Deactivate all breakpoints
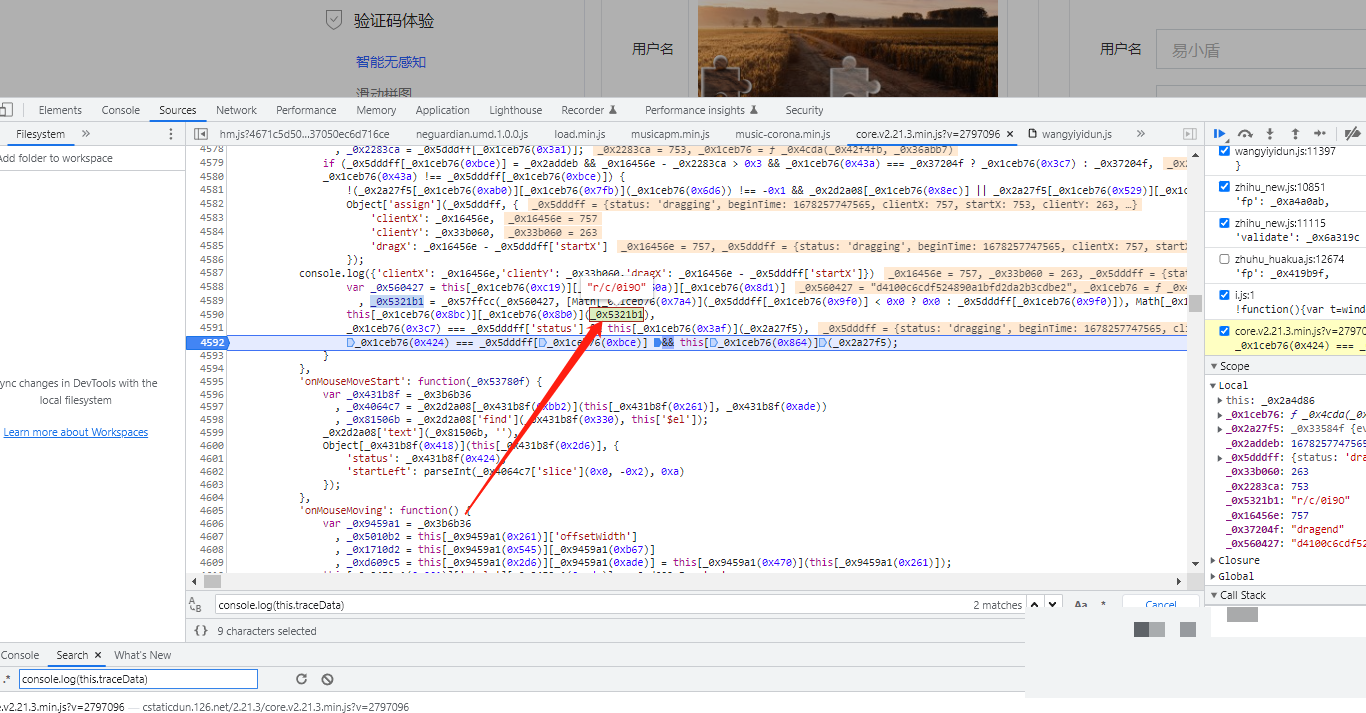This screenshot has height=713, width=1366. point(1352,133)
